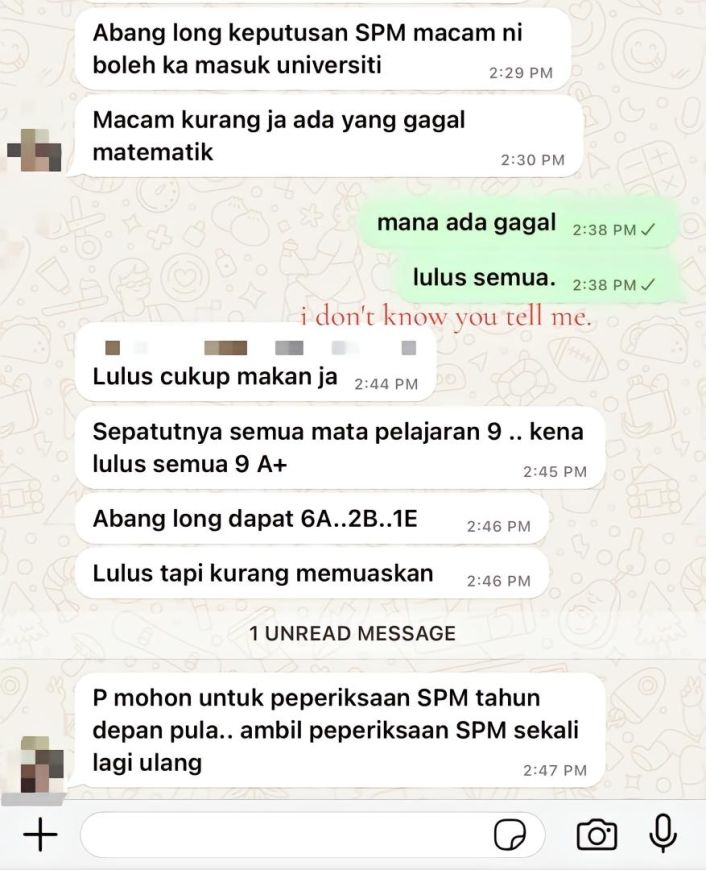706x870 pixels.
Task: Tap the 'P mohon untuk peperiksaan SPM' message
Action: tap(340, 730)
